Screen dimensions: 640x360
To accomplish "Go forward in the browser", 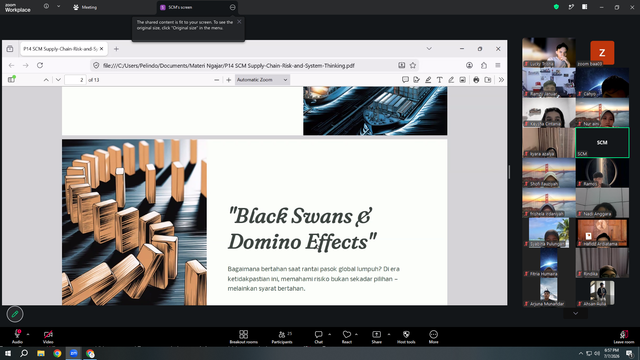I will click(26, 65).
